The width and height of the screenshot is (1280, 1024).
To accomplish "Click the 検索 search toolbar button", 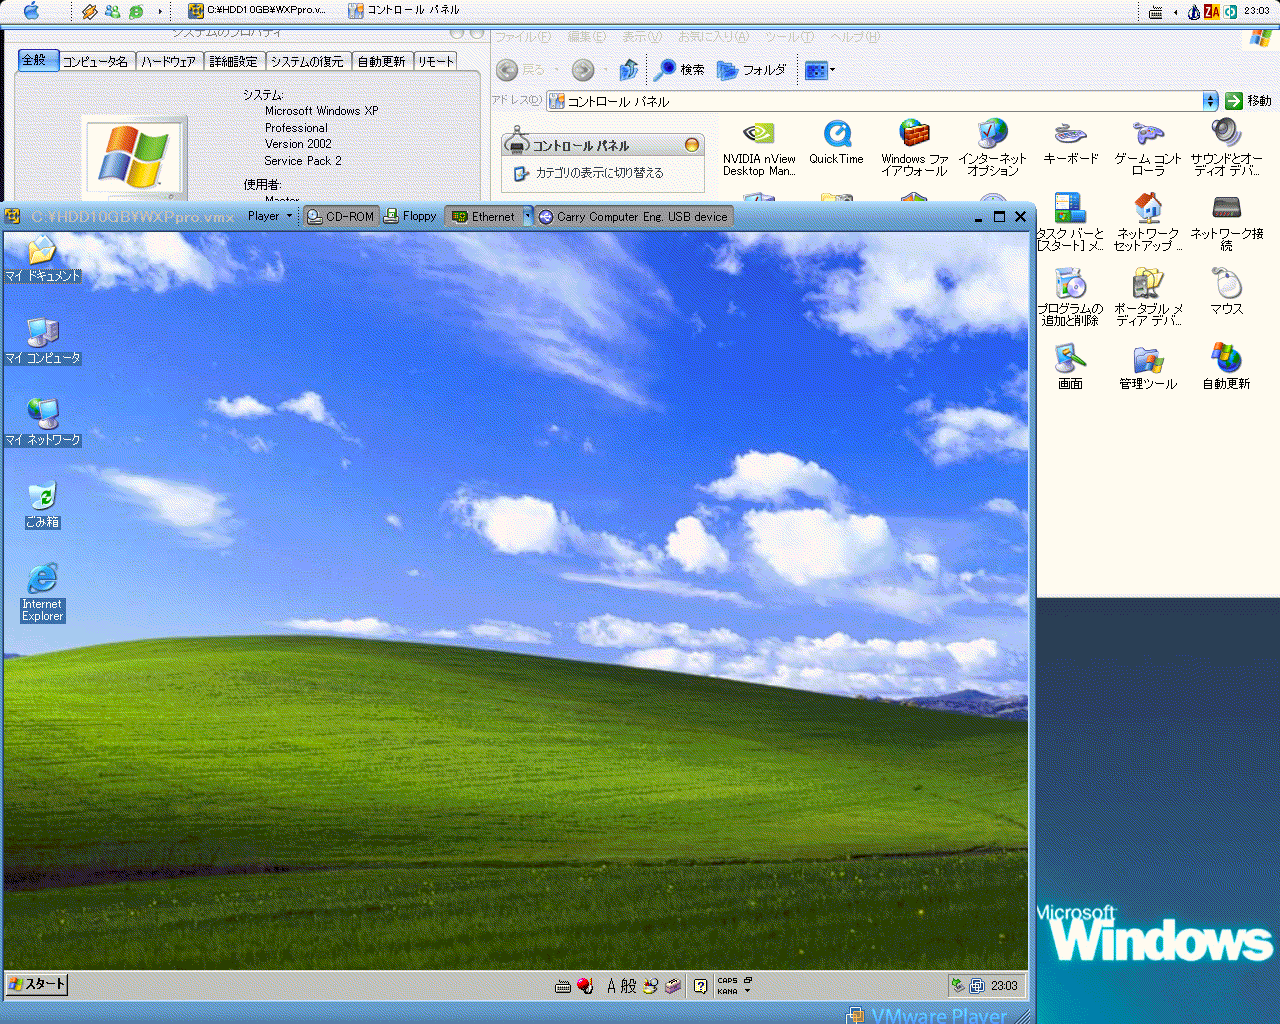I will (x=679, y=70).
